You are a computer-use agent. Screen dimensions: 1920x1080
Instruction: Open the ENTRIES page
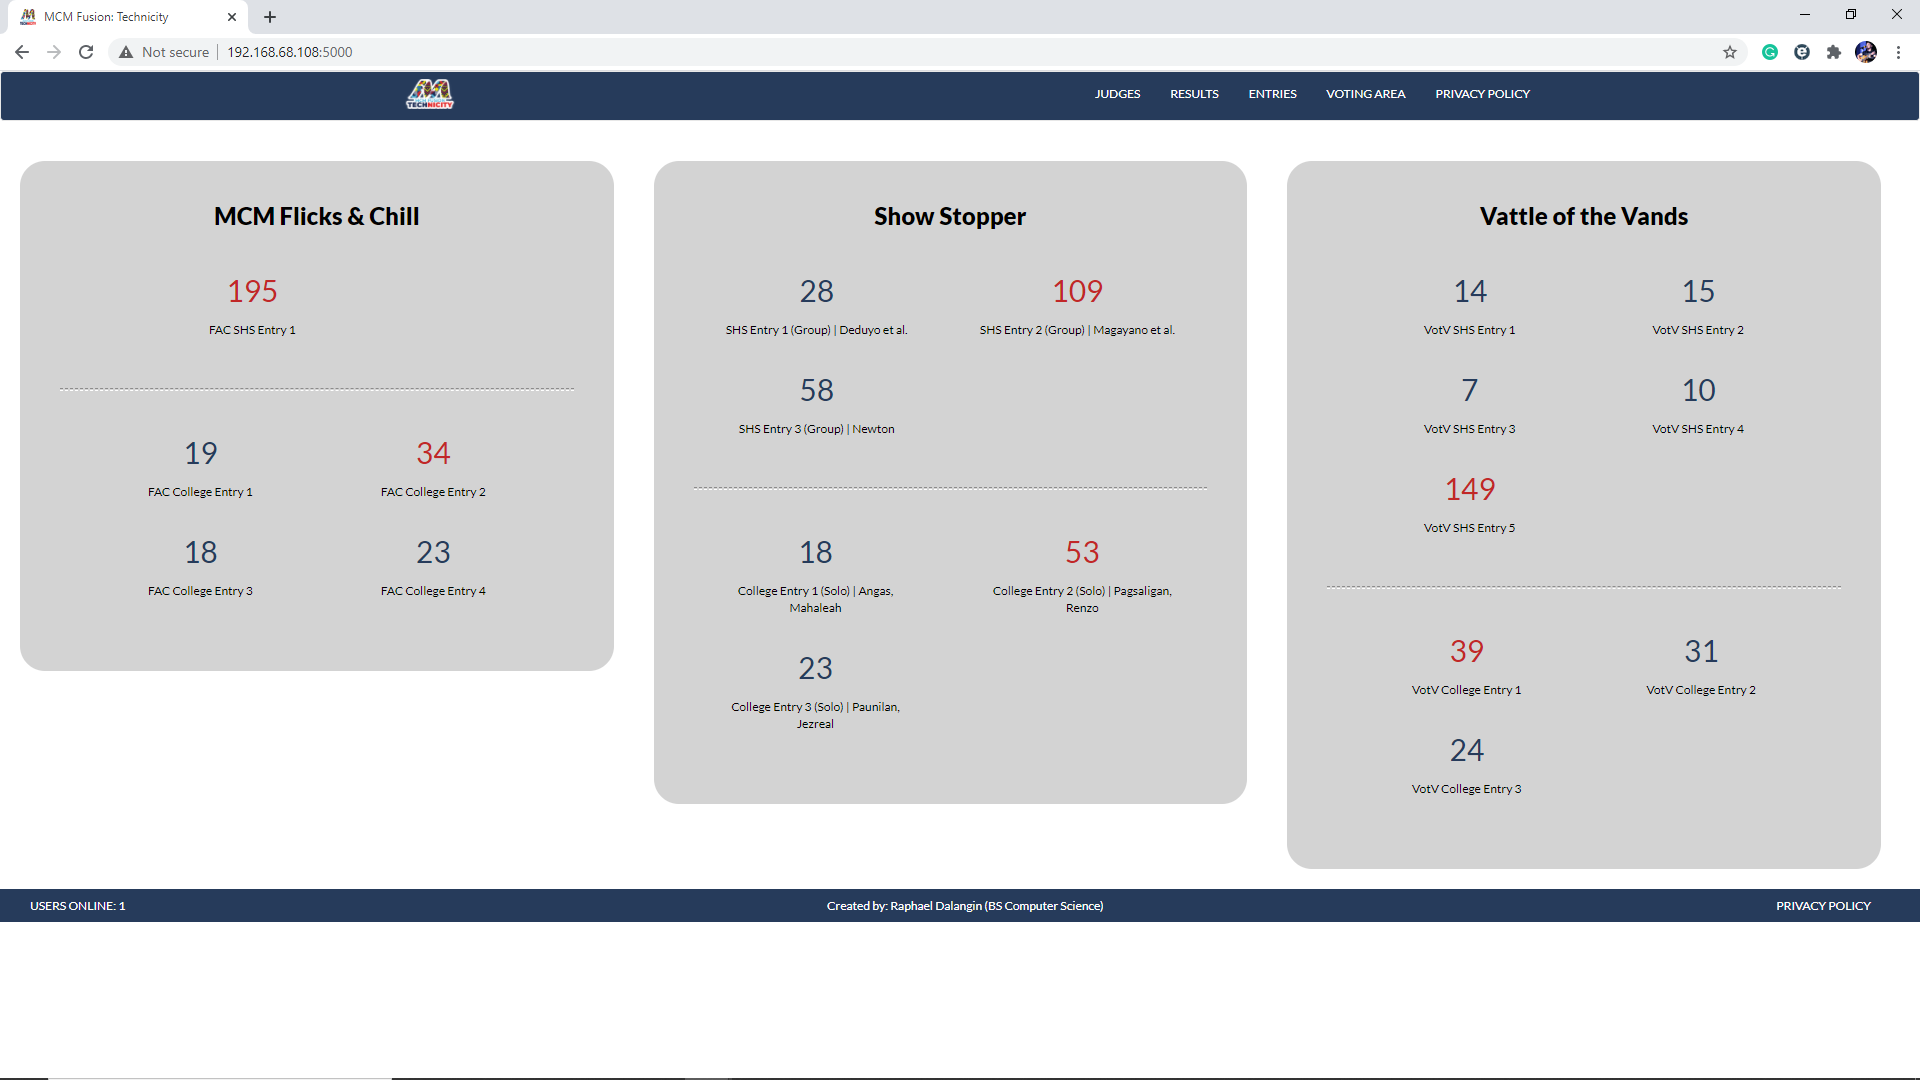pos(1271,93)
